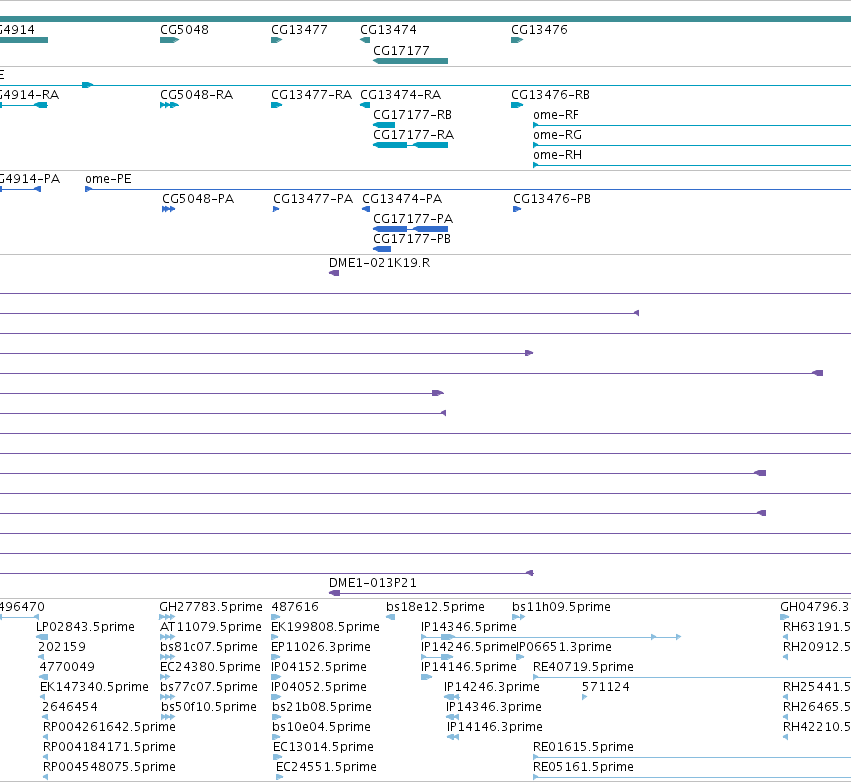The width and height of the screenshot is (851, 782).
Task: Select transcript CG17177-RB
Action: (412, 115)
